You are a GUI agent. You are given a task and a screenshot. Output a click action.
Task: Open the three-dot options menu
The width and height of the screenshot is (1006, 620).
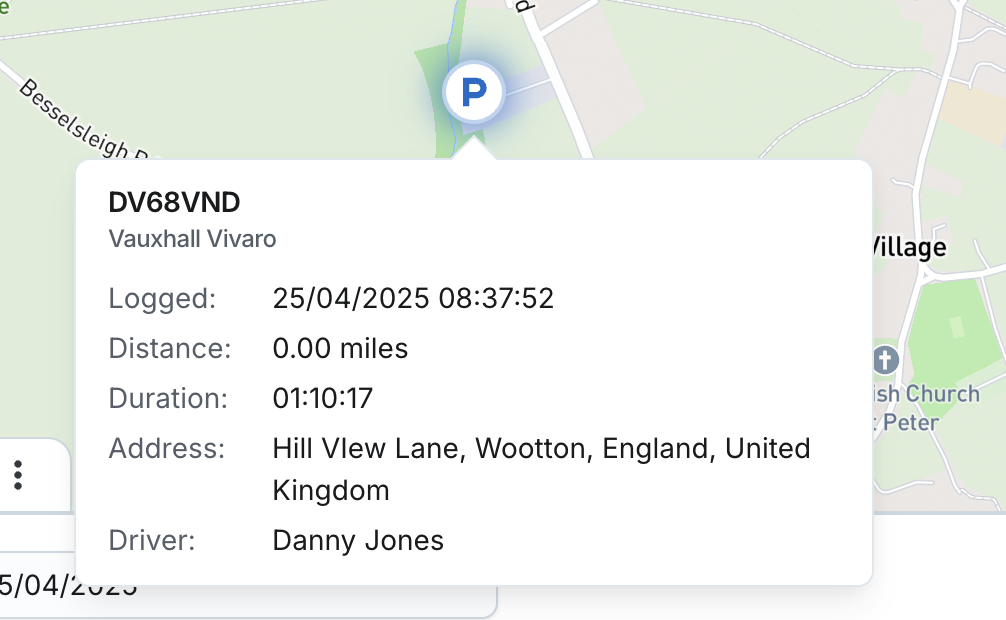click(x=18, y=475)
